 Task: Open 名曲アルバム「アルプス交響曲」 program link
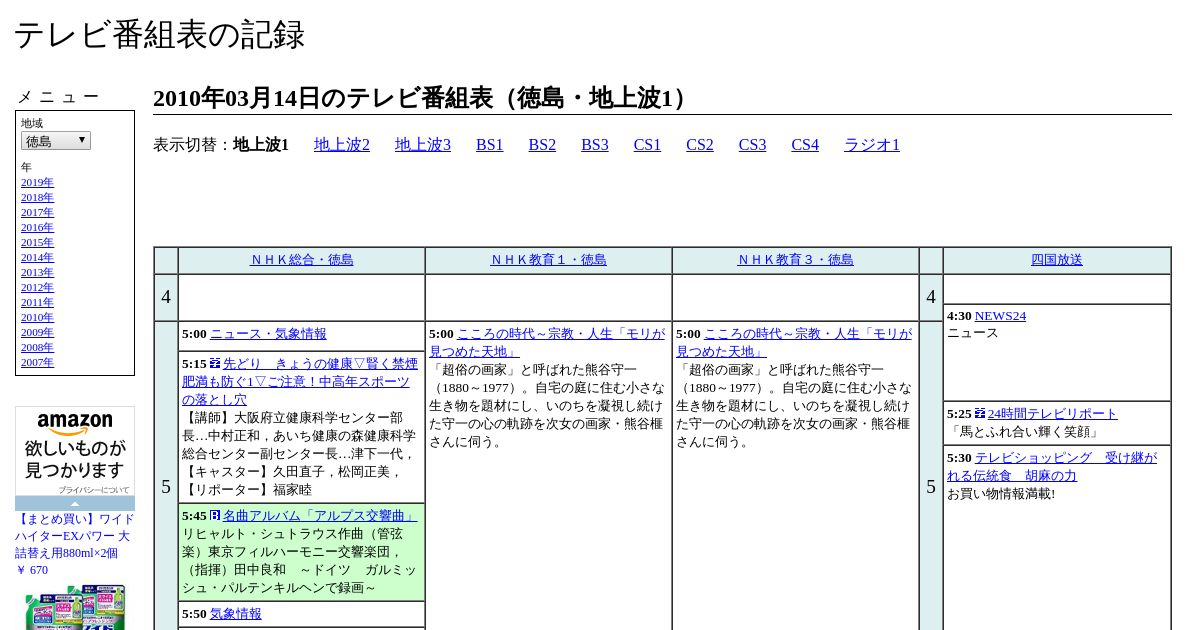pyautogui.click(x=320, y=516)
